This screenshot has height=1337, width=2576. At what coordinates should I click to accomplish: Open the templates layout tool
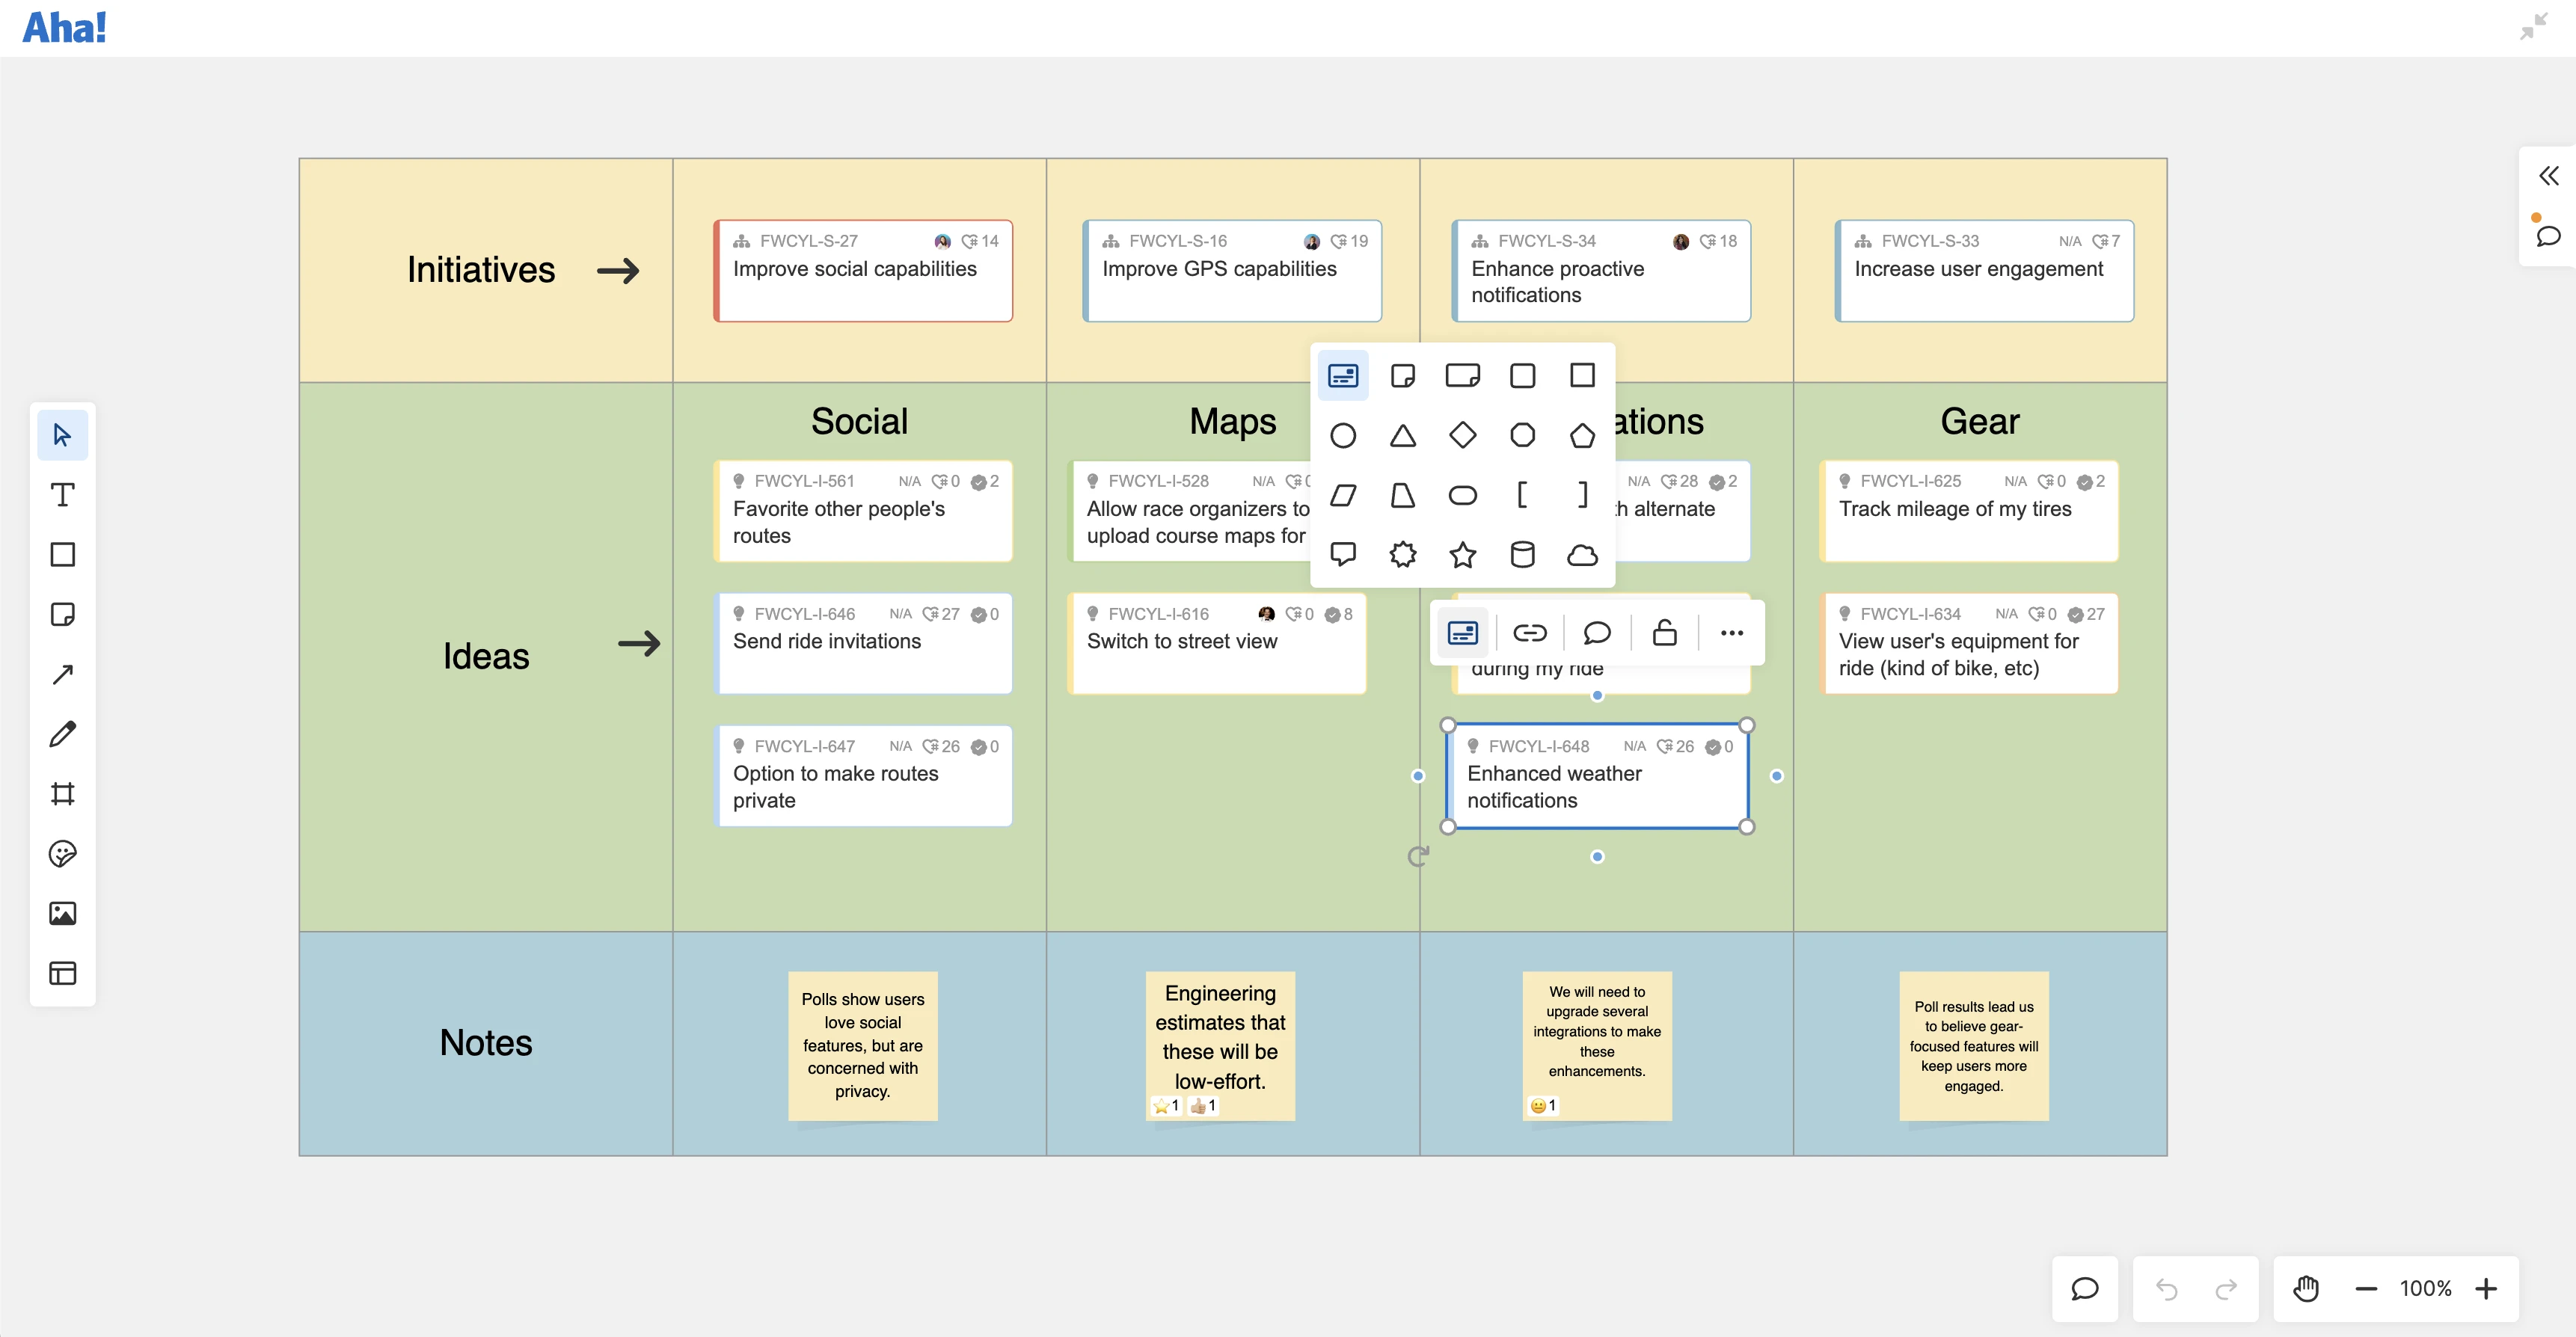[62, 973]
